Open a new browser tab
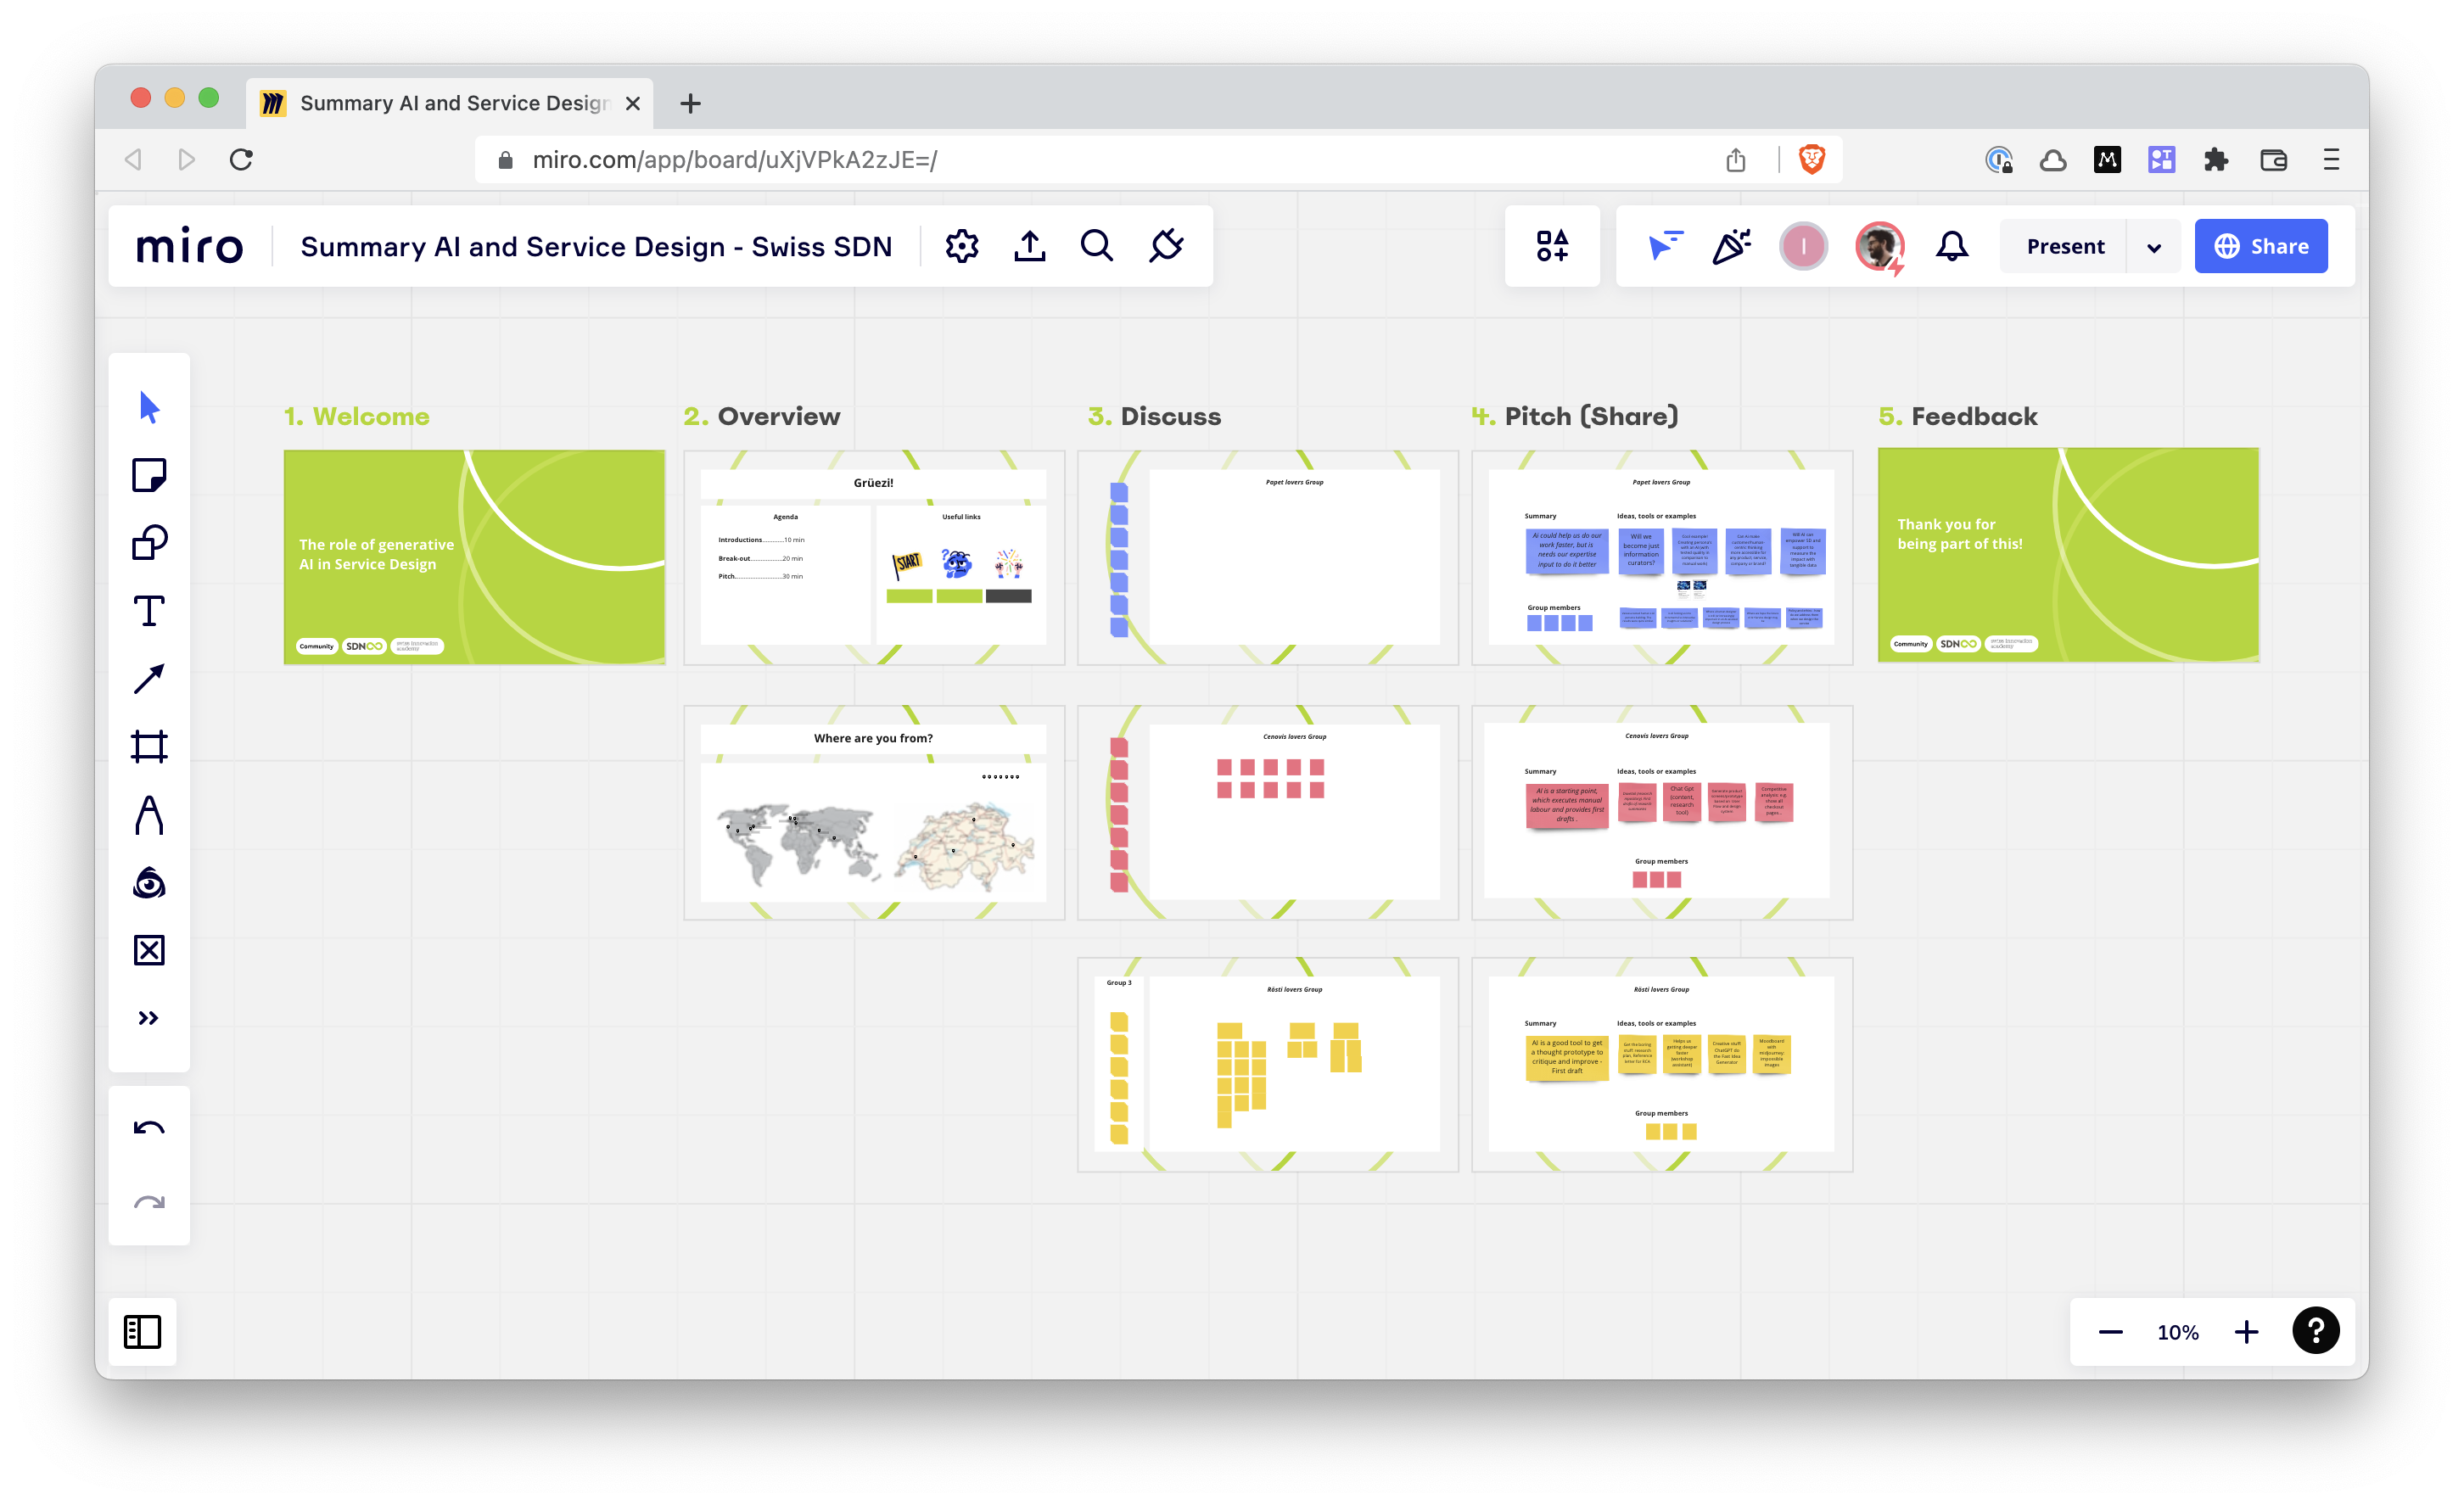 pyautogui.click(x=690, y=103)
